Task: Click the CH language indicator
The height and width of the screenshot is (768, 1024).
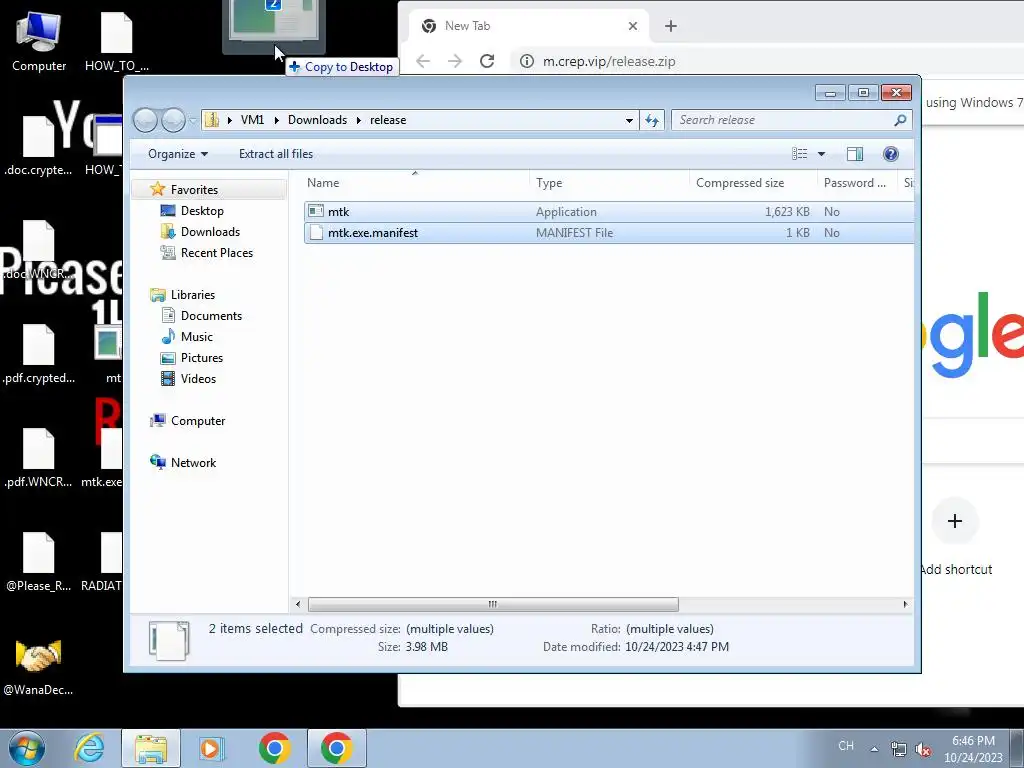Action: click(x=846, y=746)
